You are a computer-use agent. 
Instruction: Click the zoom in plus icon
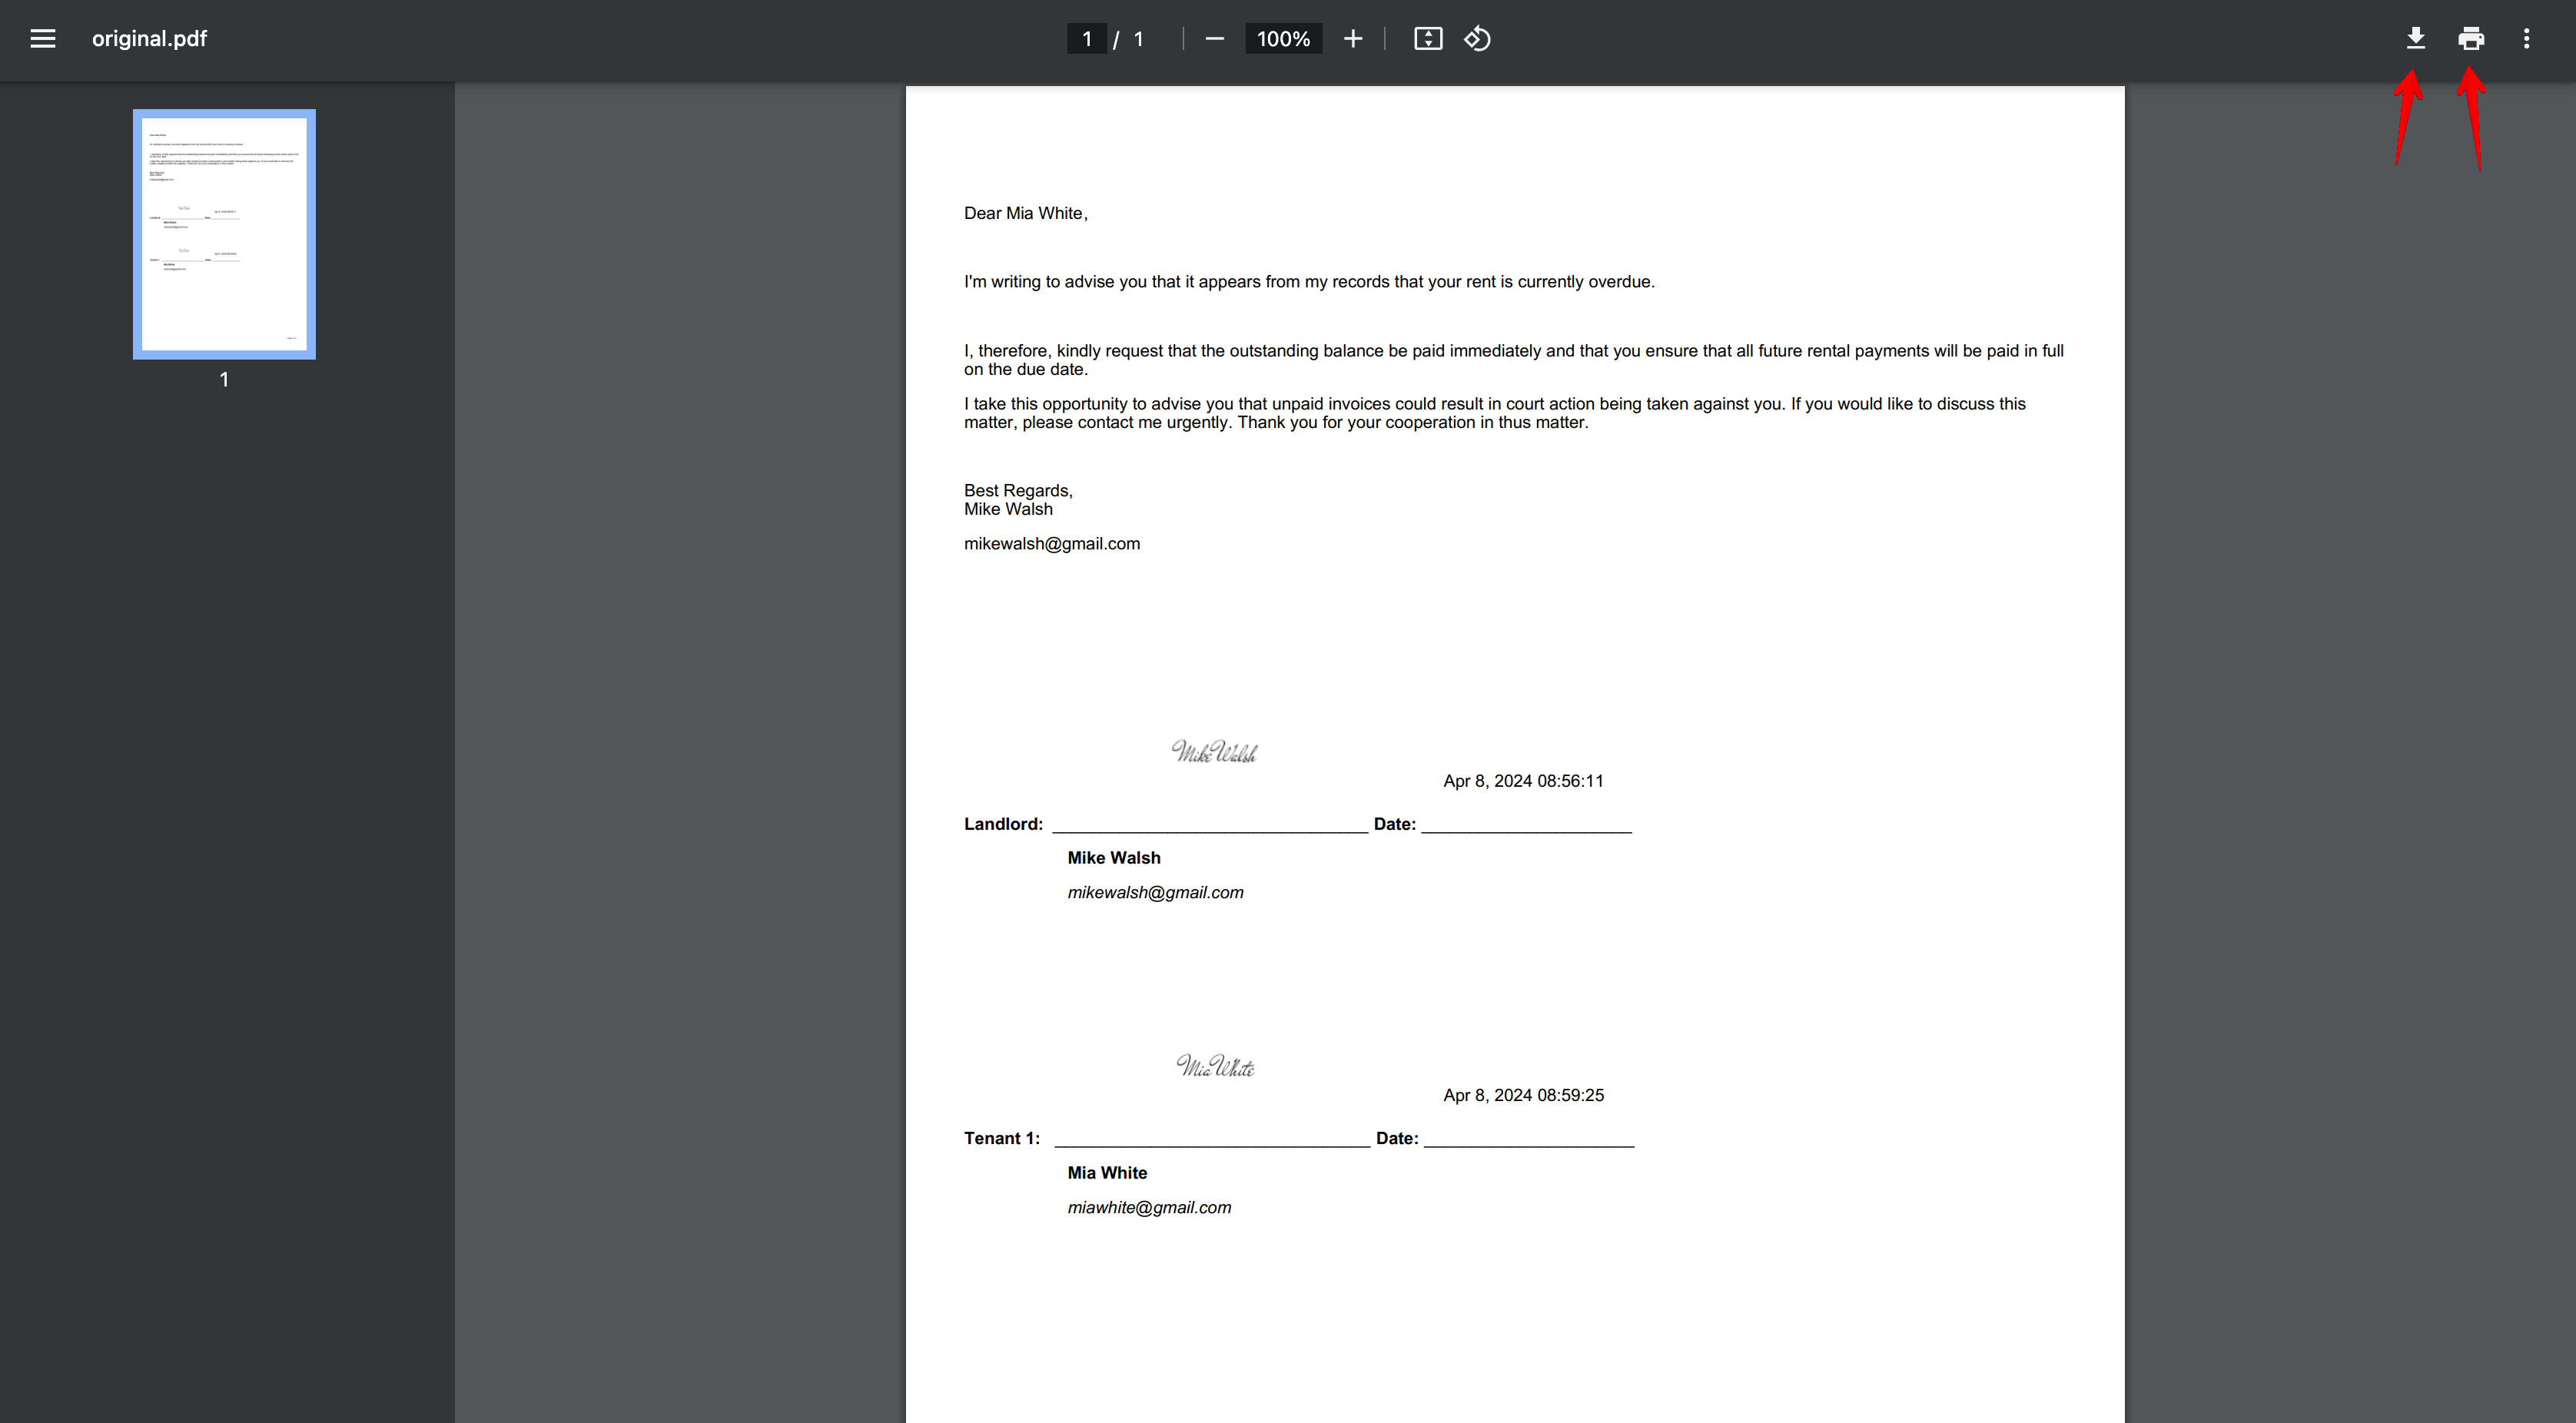(x=1352, y=39)
